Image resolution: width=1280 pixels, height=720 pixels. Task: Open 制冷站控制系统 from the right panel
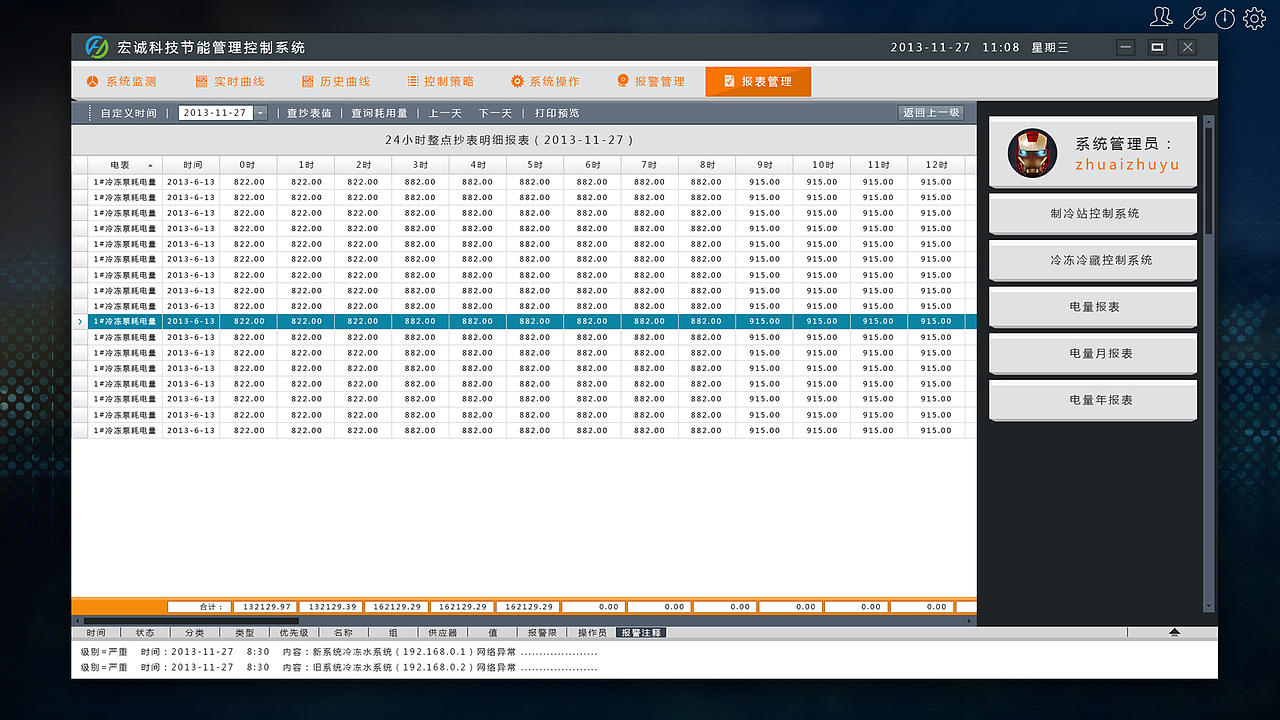click(1093, 214)
